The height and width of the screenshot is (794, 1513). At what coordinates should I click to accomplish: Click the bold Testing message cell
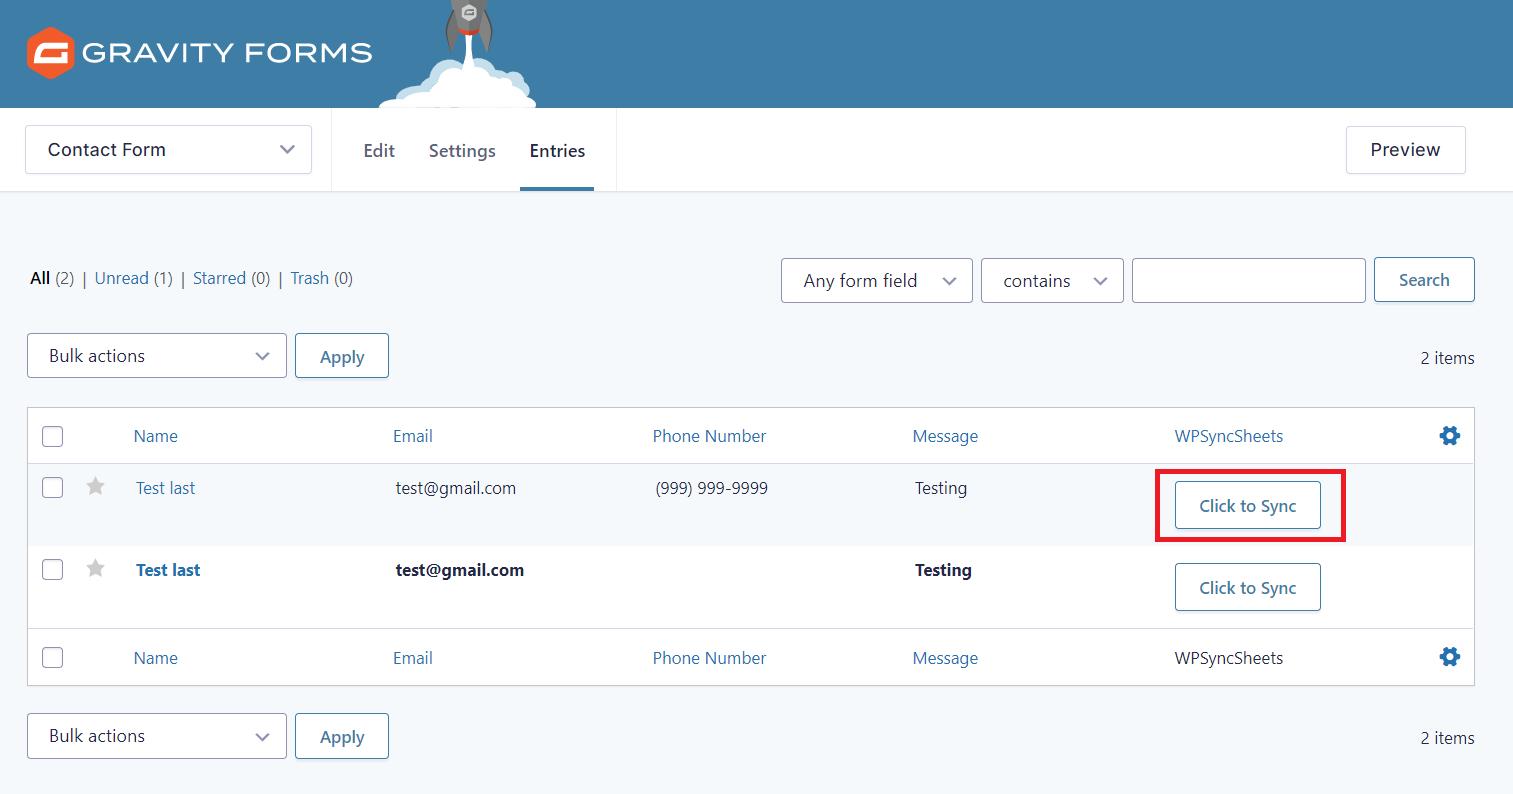click(x=943, y=570)
